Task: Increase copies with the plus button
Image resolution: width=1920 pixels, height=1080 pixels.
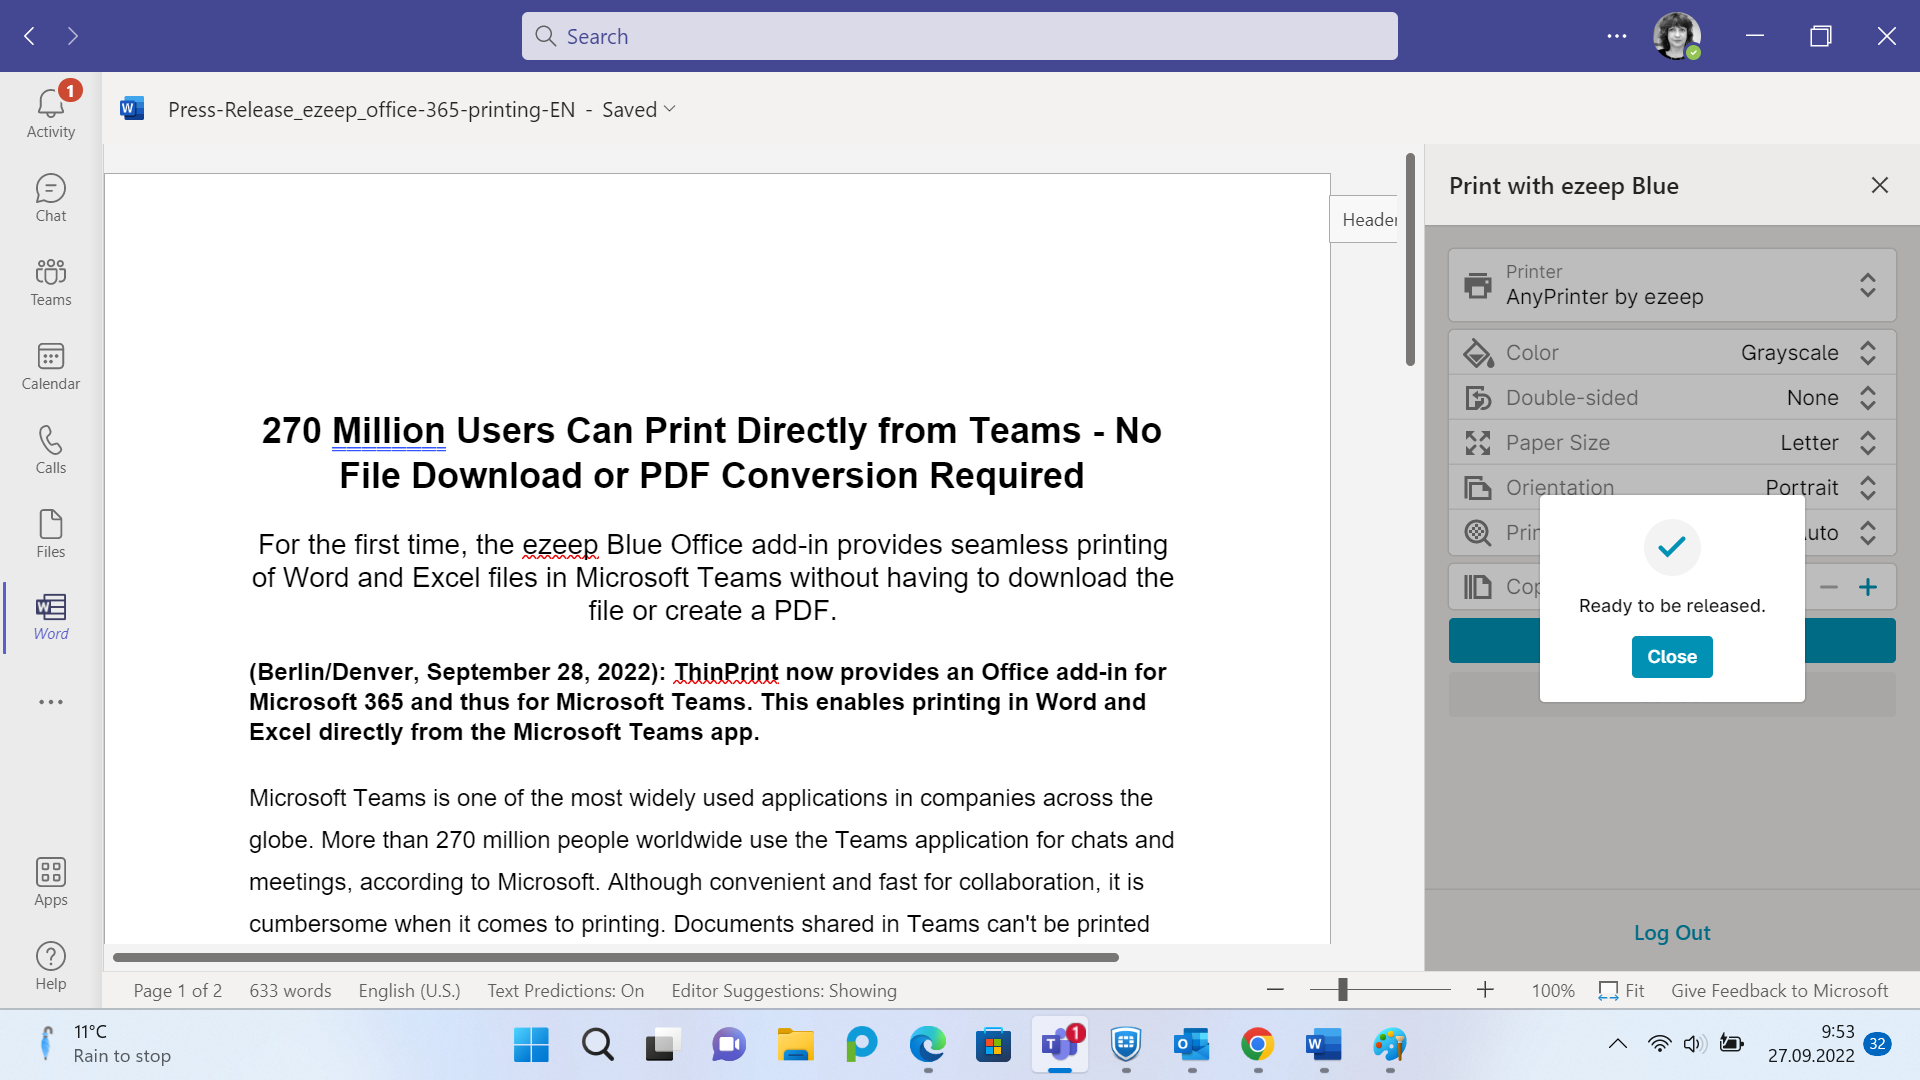Action: tap(1868, 587)
